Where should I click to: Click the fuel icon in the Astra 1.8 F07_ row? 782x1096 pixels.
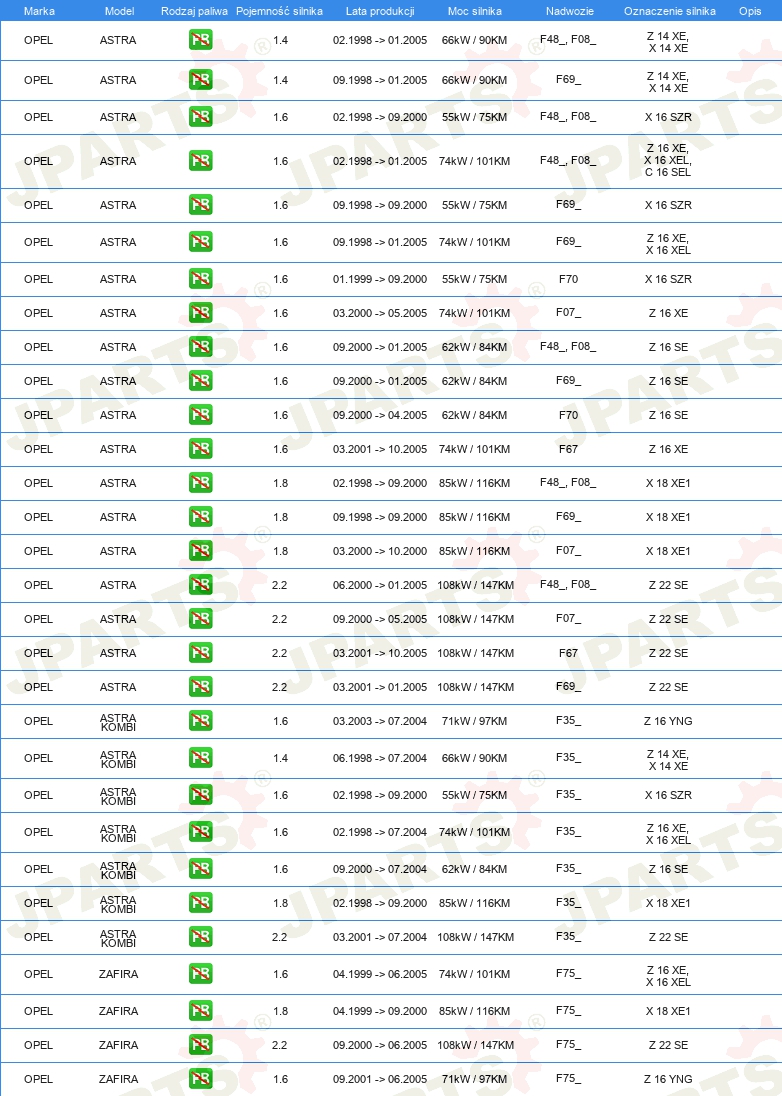tap(201, 551)
